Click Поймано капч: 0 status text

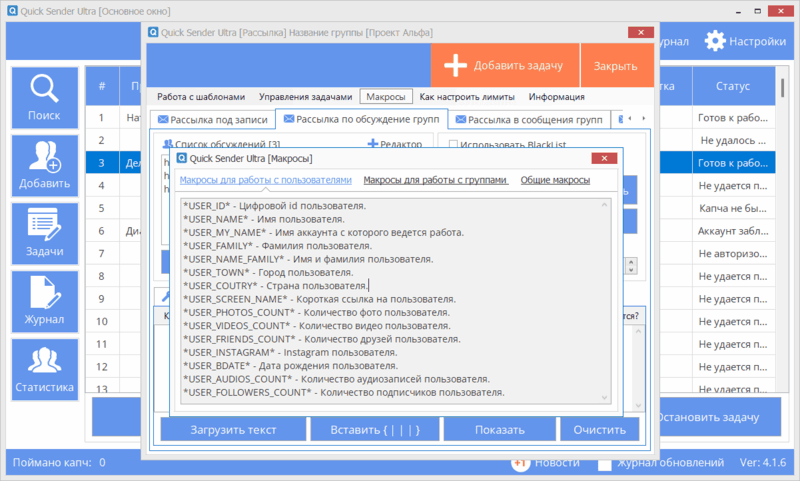59,463
